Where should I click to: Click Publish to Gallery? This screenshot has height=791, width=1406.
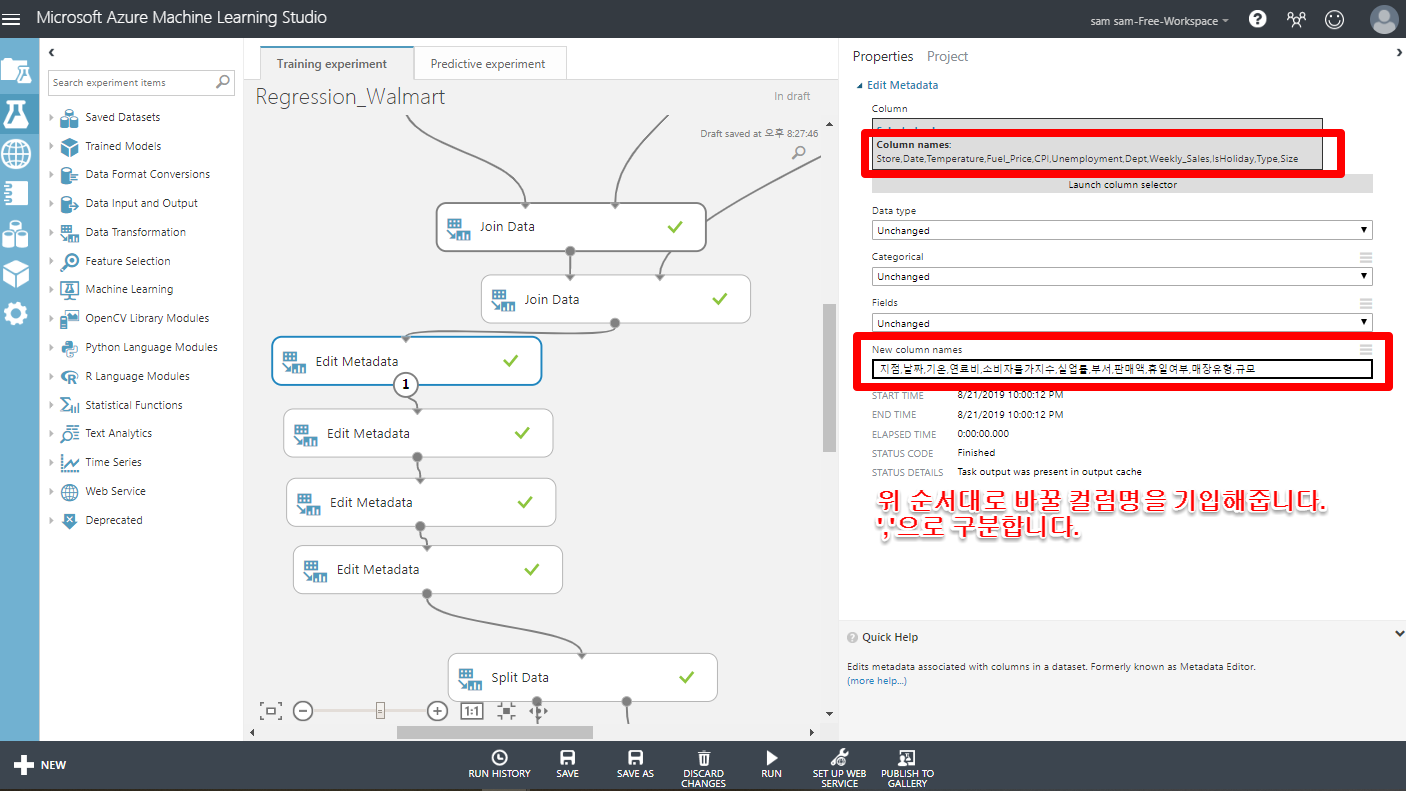point(907,769)
